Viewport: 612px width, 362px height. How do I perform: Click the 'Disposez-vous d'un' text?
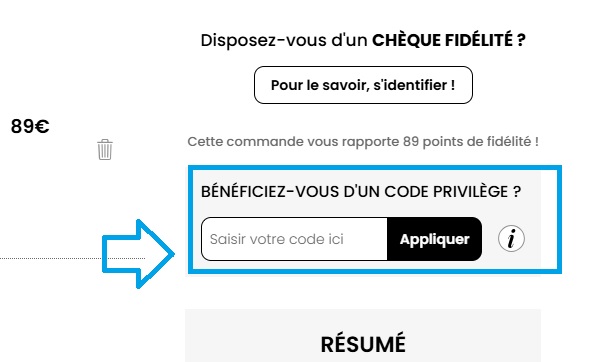284,40
